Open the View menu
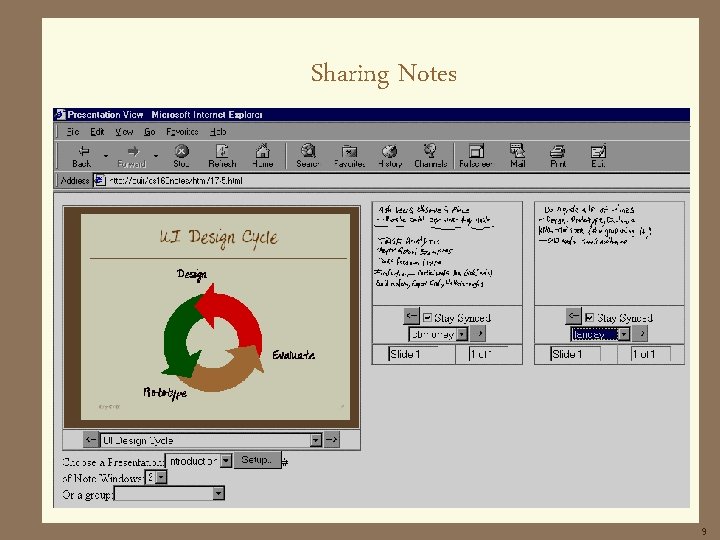 (x=124, y=132)
